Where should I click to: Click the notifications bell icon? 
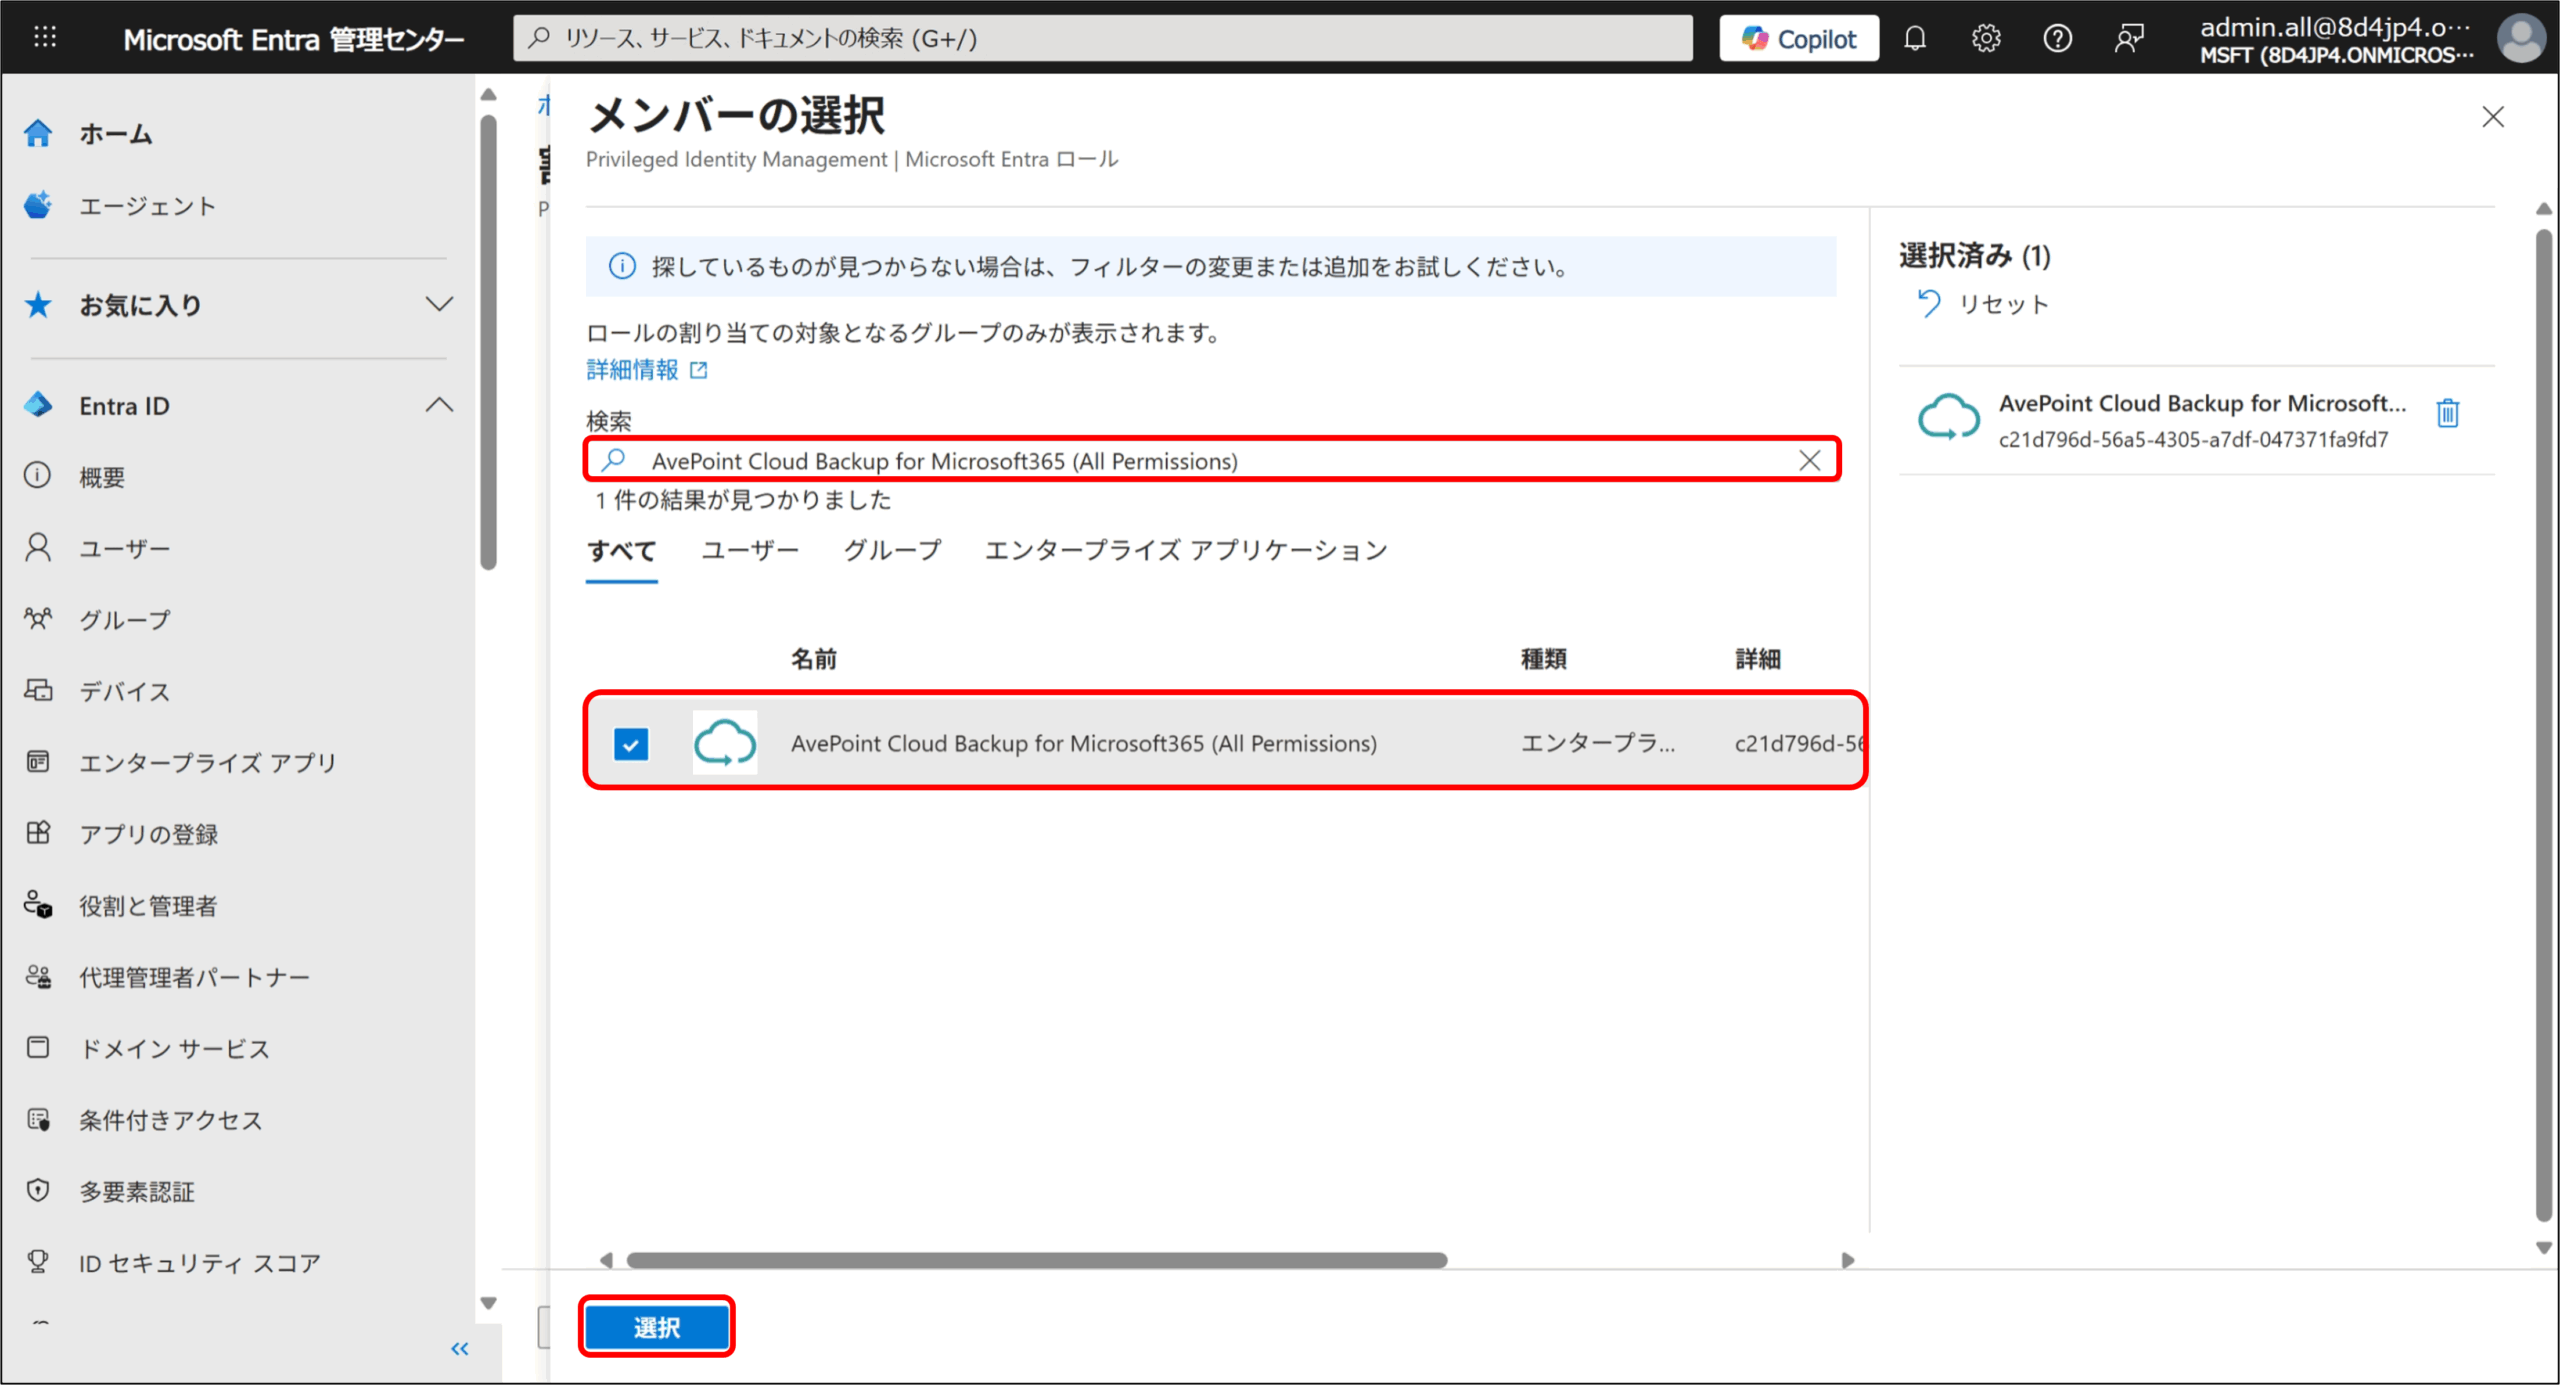click(1914, 39)
